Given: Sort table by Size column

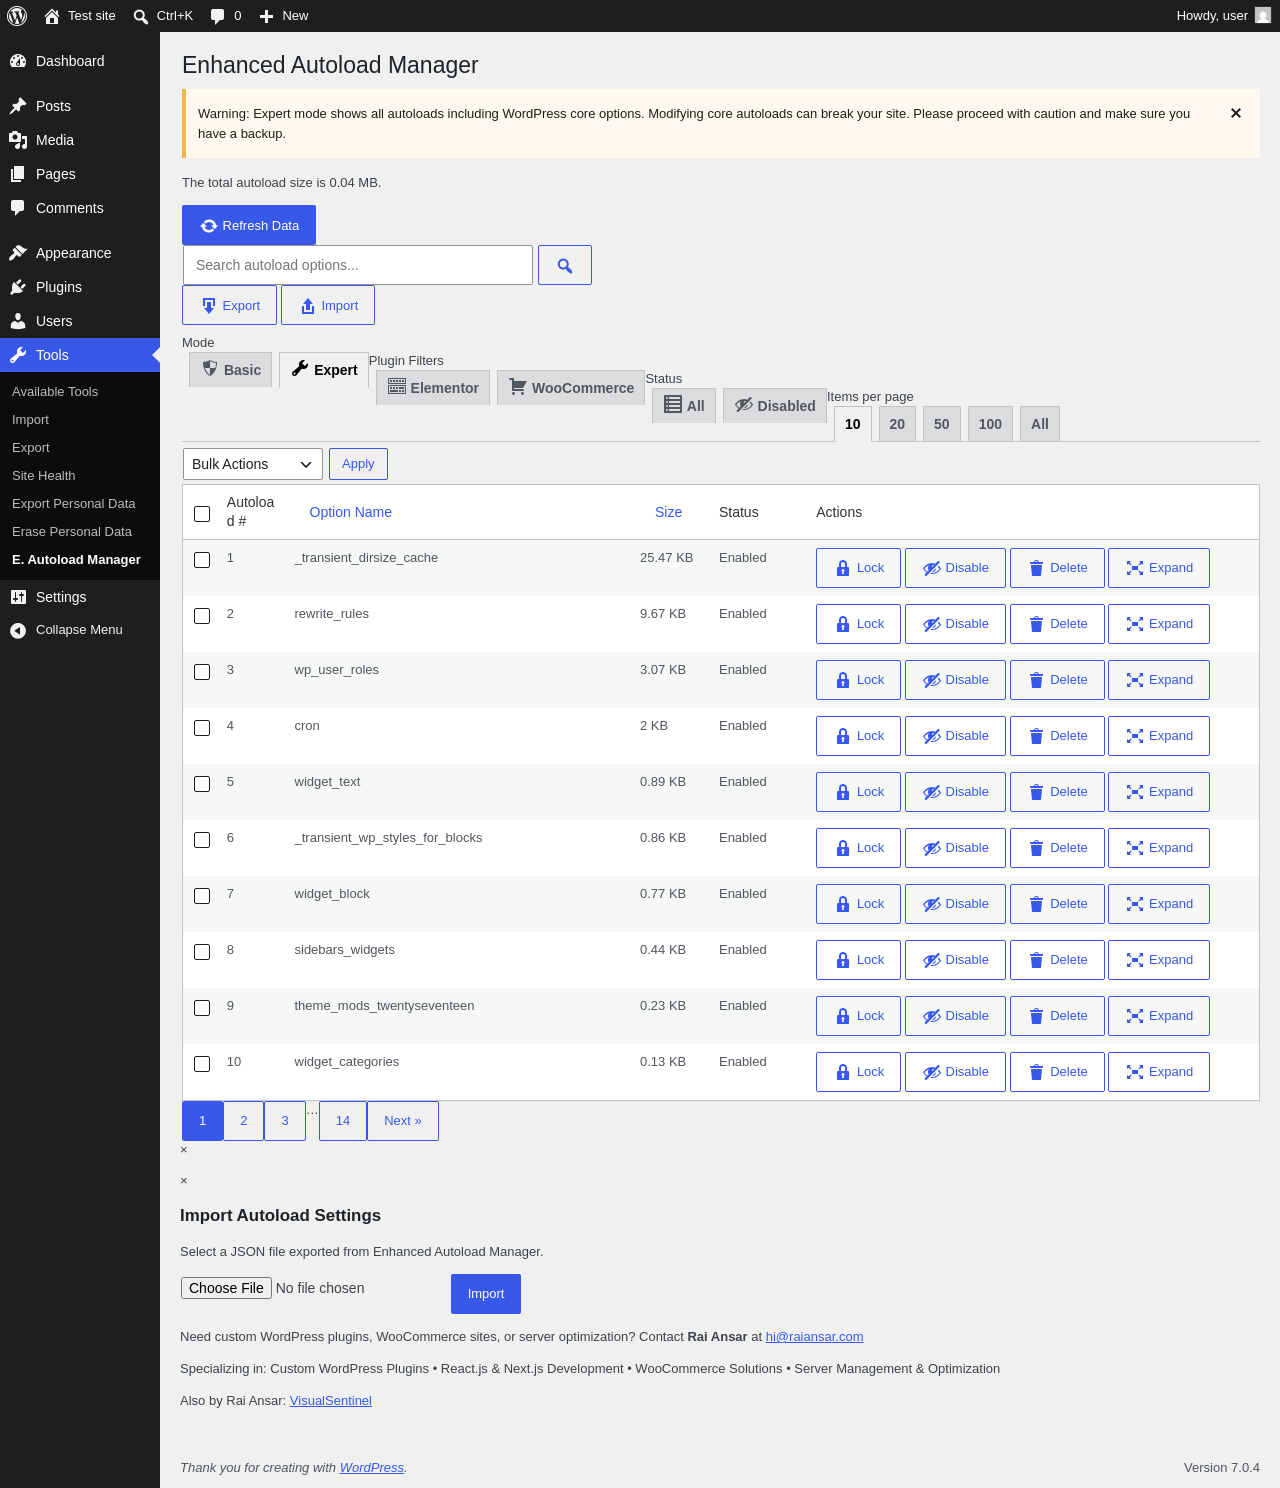Looking at the screenshot, I should point(668,512).
